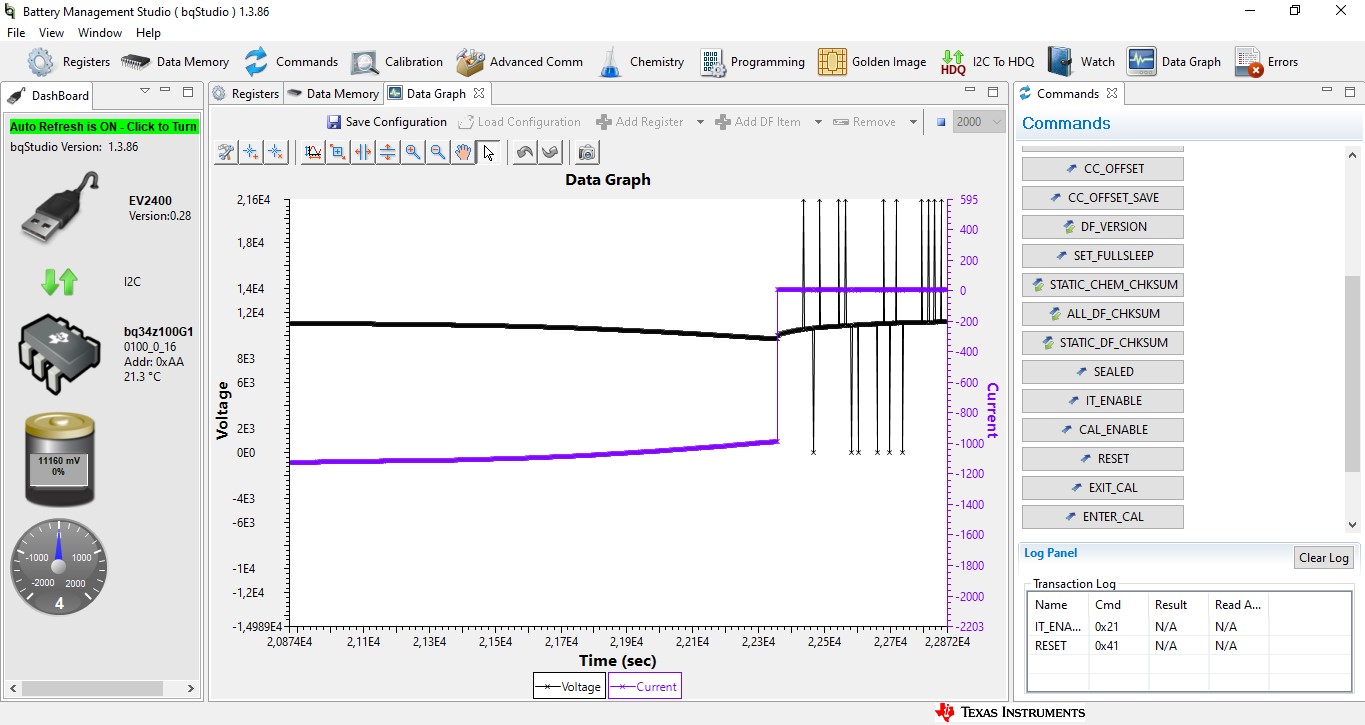The image size is (1365, 725).
Task: Click the battery 11160 mV icon
Action: tap(59, 460)
